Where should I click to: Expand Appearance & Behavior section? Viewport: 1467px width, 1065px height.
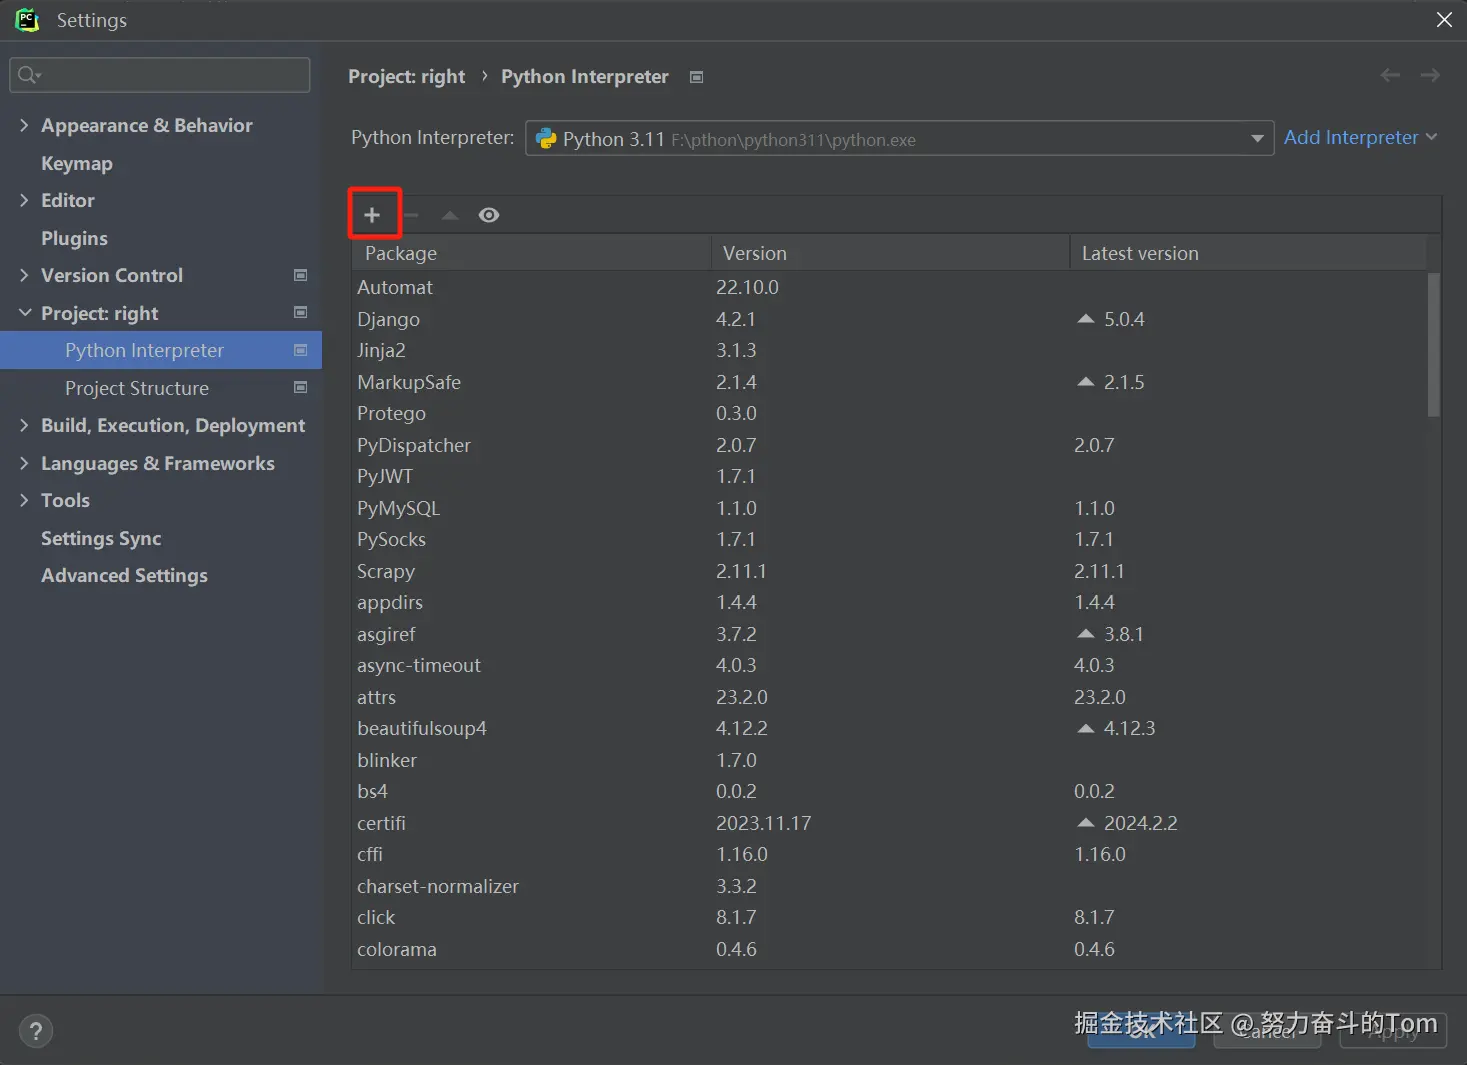tap(24, 125)
